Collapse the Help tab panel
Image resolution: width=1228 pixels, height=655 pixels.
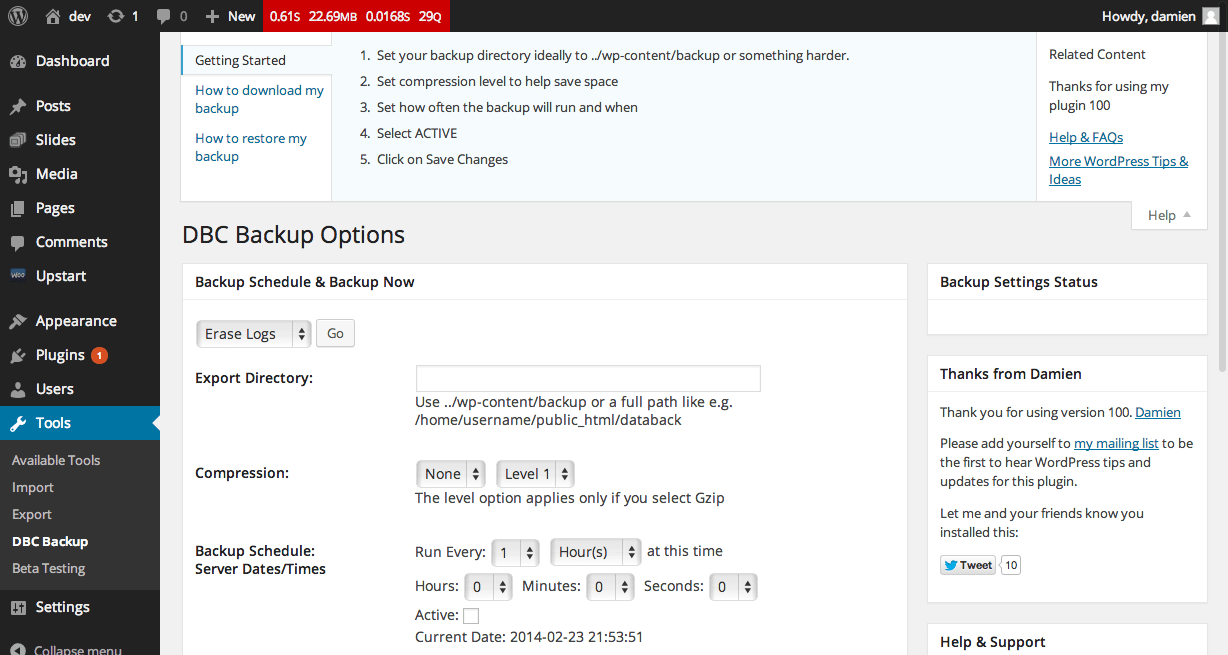click(x=1169, y=215)
